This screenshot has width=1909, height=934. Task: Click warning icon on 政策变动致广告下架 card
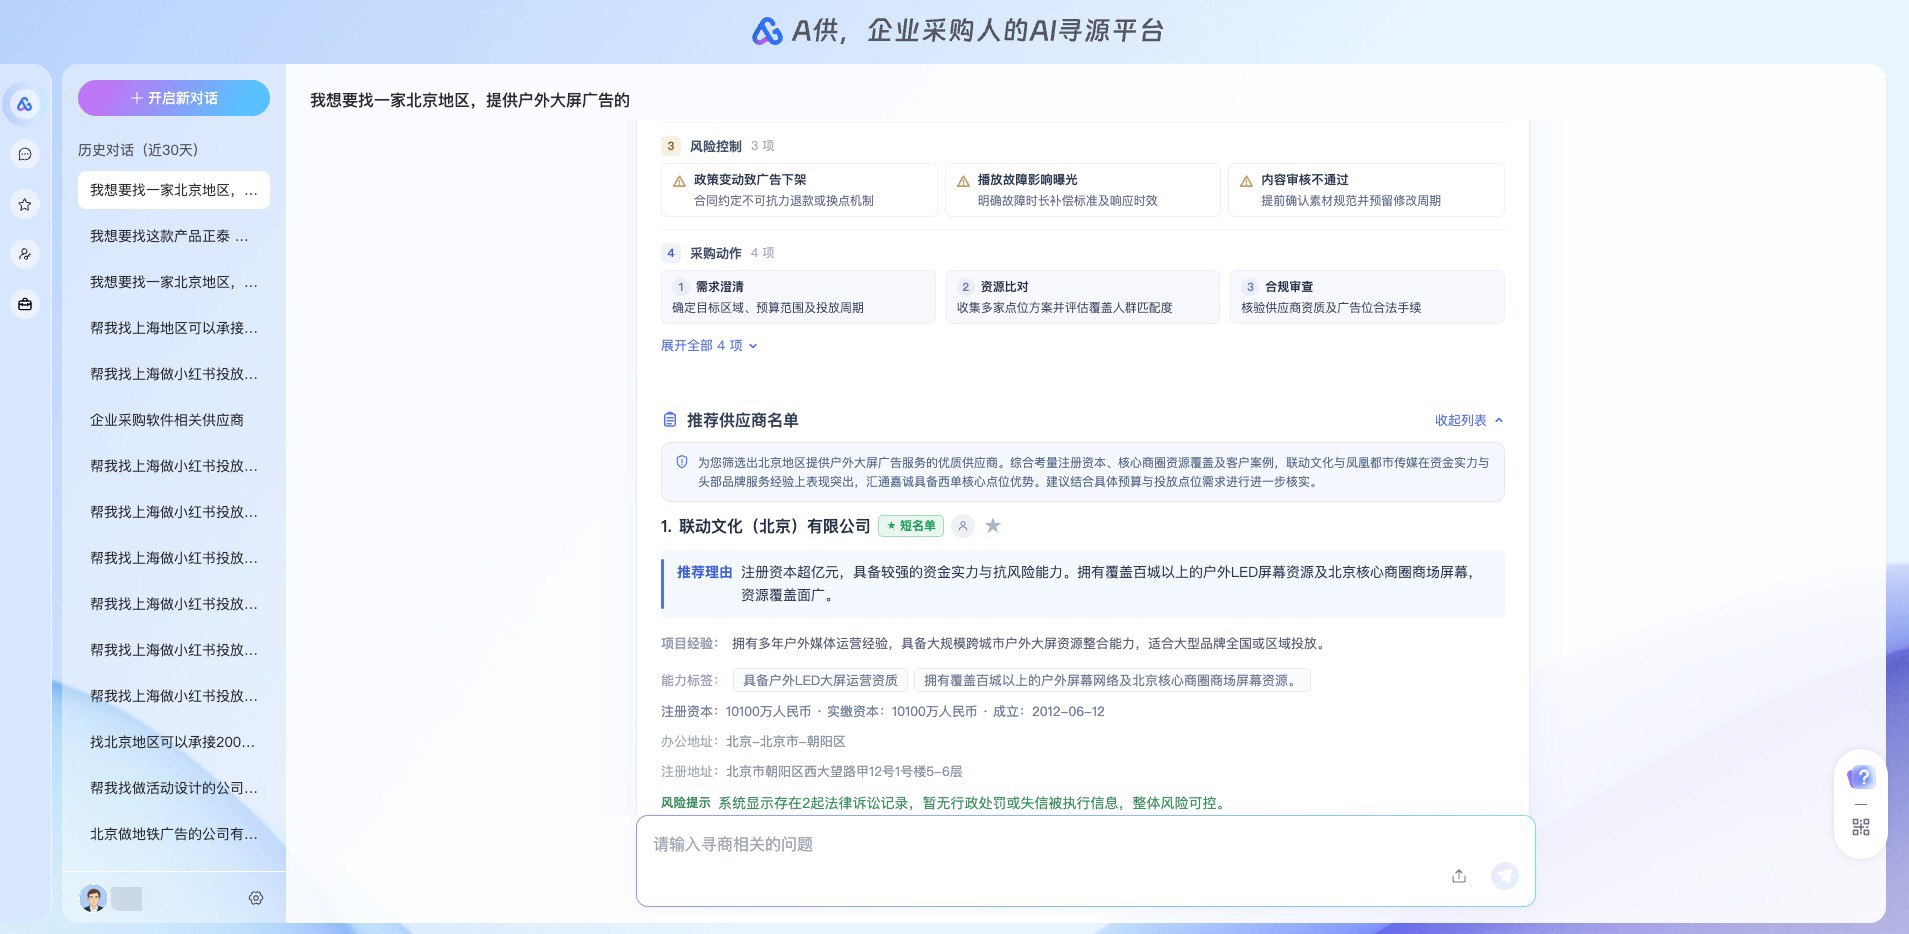coord(679,181)
